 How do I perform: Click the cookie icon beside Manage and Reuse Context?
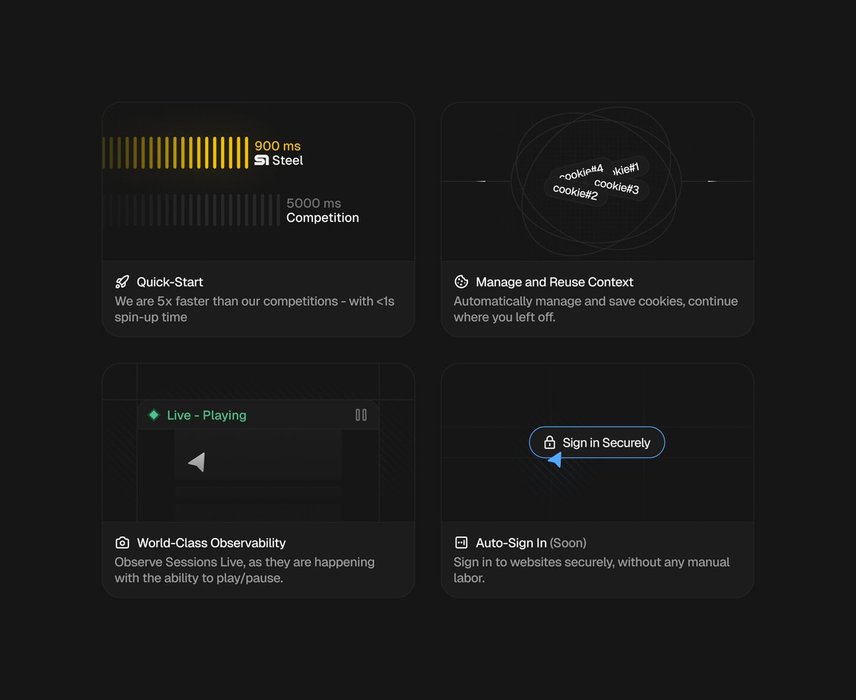click(461, 282)
